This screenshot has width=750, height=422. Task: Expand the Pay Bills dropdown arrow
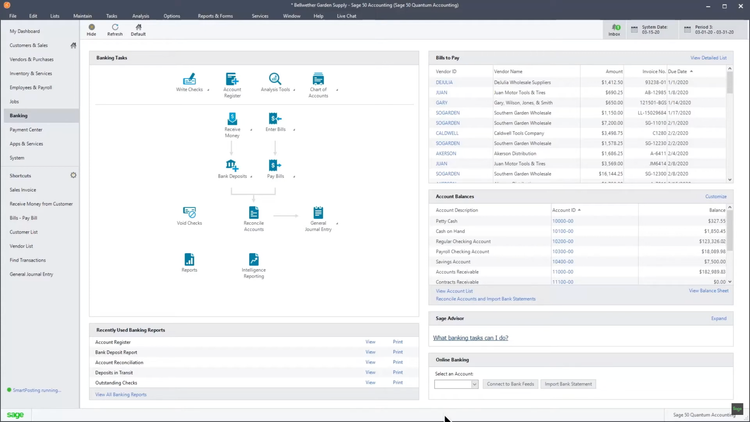(294, 177)
